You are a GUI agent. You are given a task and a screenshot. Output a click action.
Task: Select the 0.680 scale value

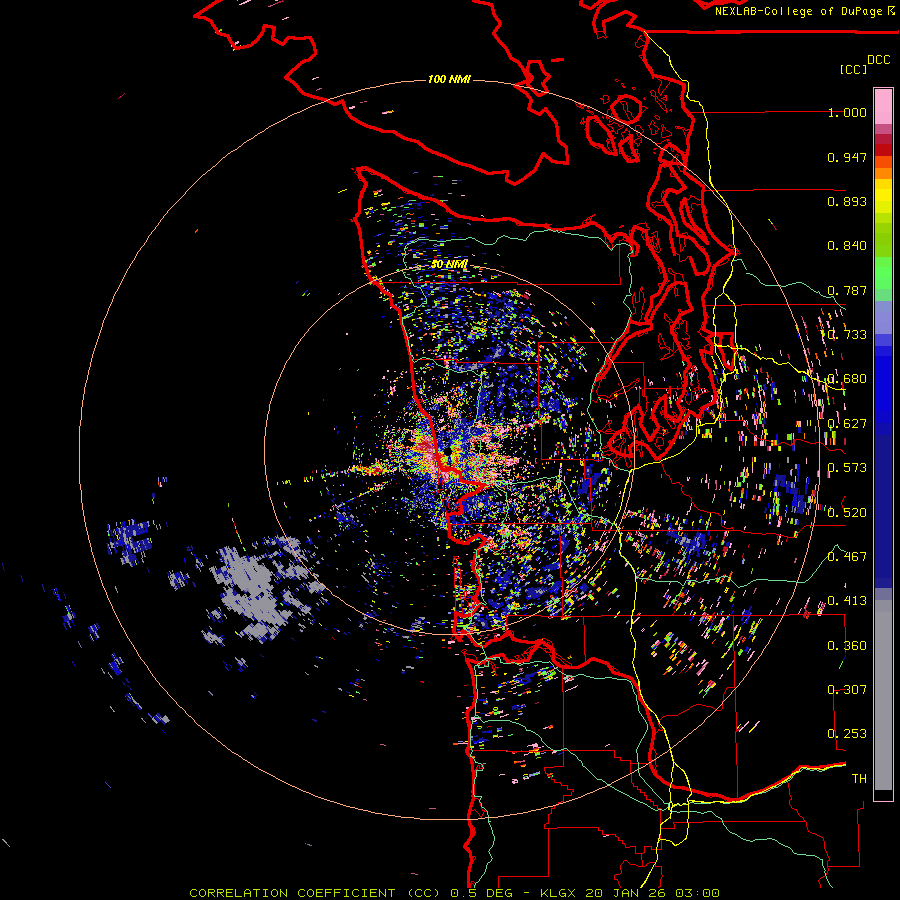[847, 379]
